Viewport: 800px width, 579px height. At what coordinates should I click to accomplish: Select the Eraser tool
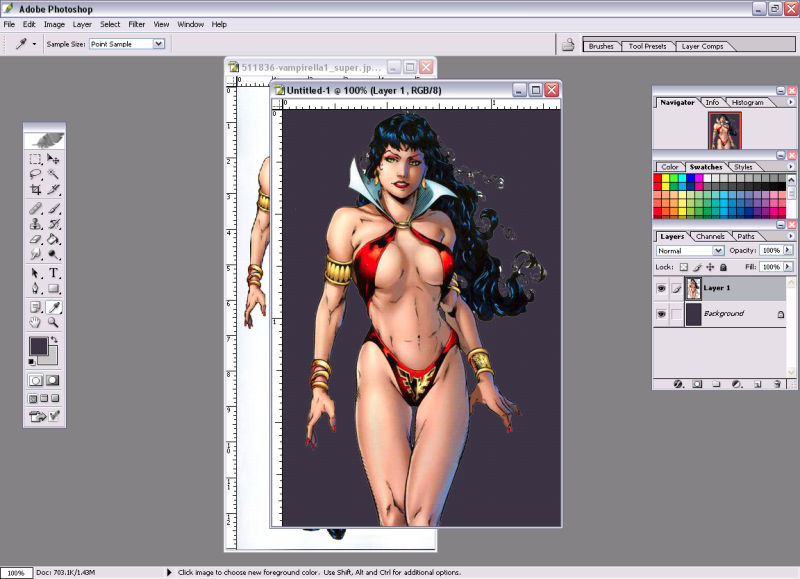35,239
